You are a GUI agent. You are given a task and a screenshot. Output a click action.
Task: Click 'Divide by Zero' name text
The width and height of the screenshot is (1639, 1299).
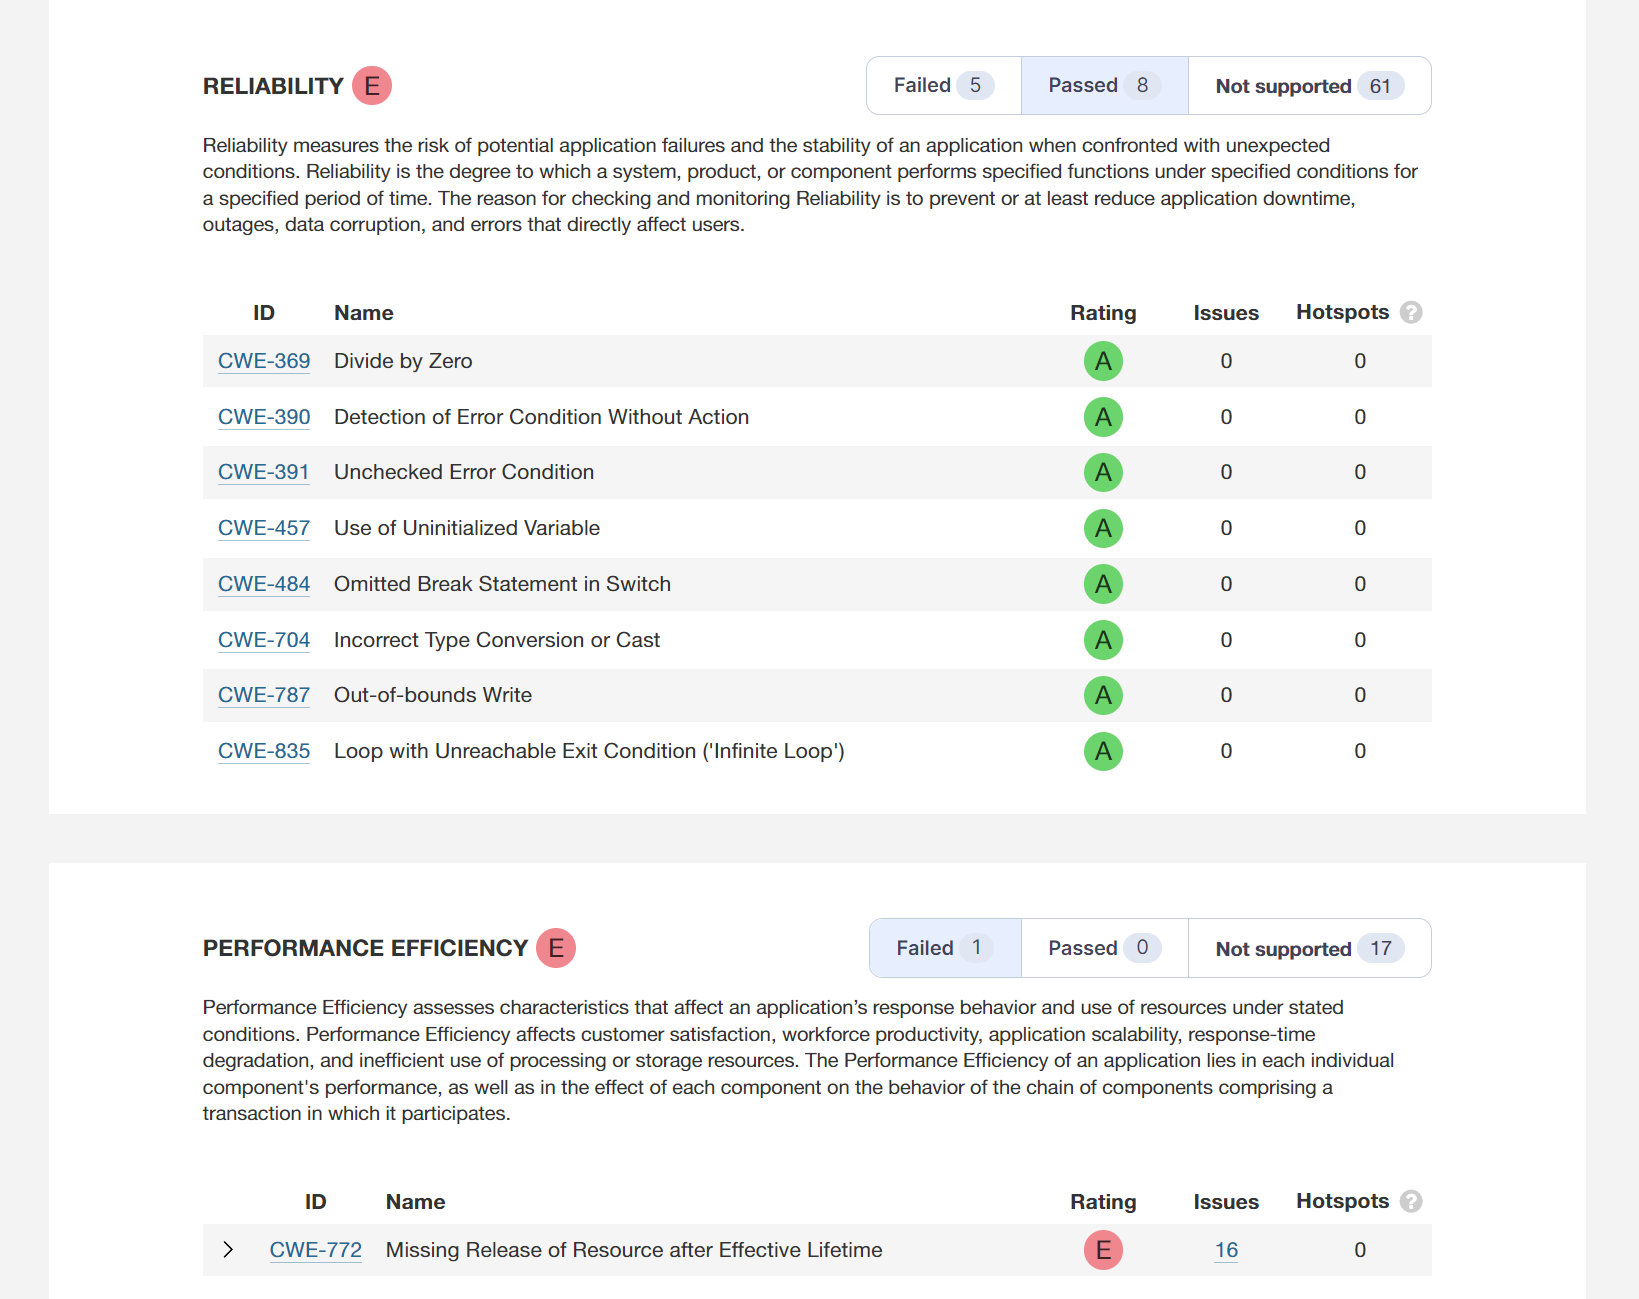(403, 361)
